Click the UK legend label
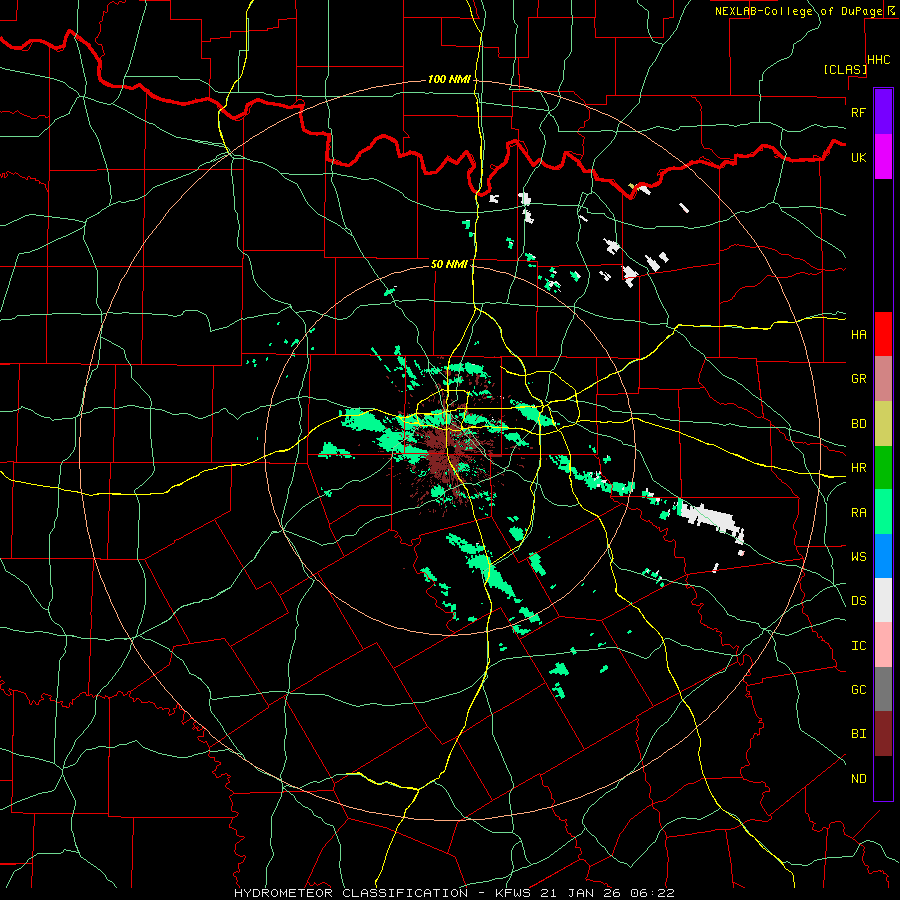The width and height of the screenshot is (900, 900). (x=858, y=157)
